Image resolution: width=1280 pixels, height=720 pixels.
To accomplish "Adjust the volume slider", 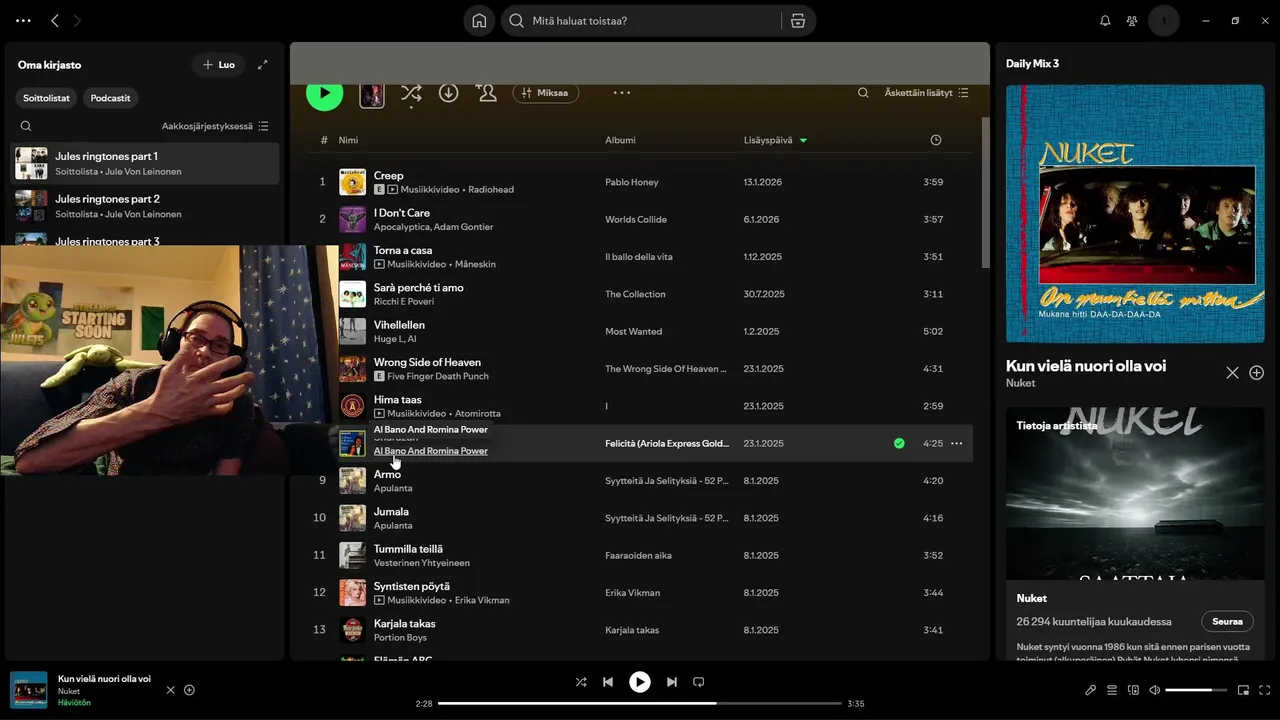I will (1196, 690).
